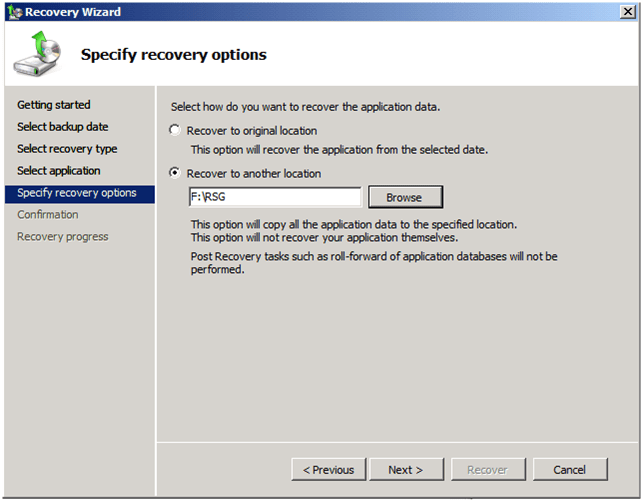Click the bold 'Specify recovery options' page heading

[173, 55]
